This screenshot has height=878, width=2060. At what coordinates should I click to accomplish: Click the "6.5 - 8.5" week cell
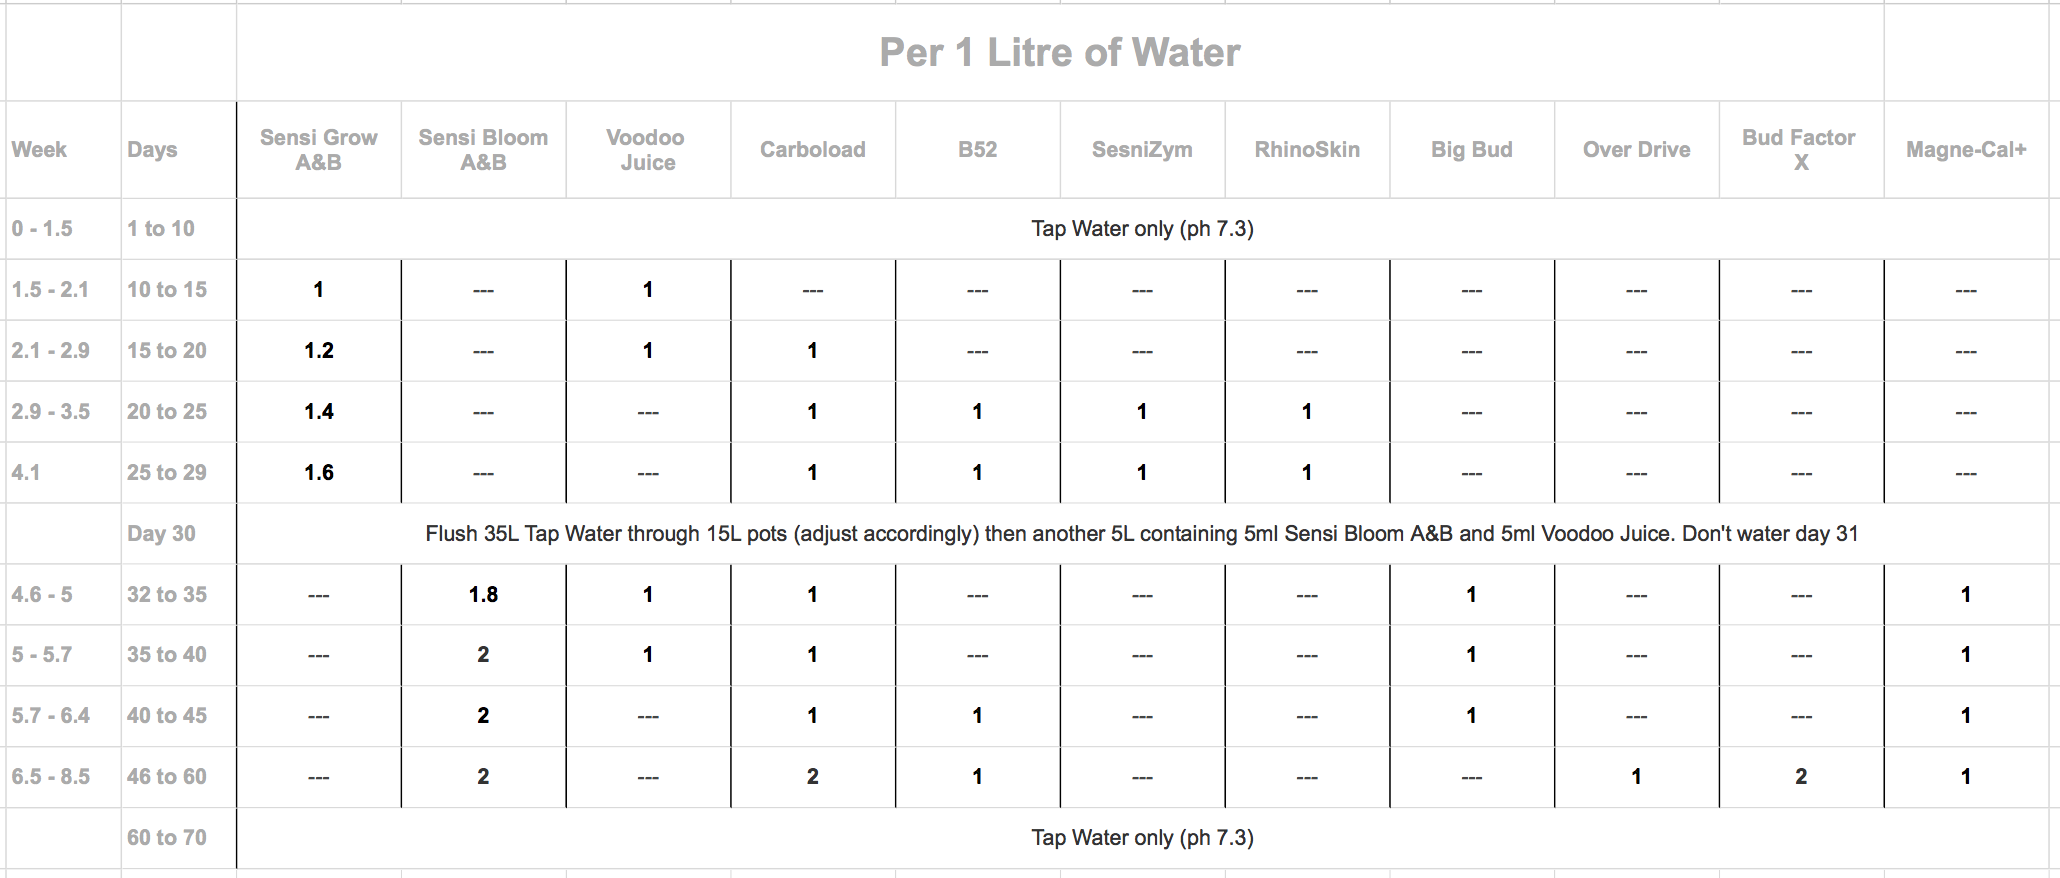(51, 777)
